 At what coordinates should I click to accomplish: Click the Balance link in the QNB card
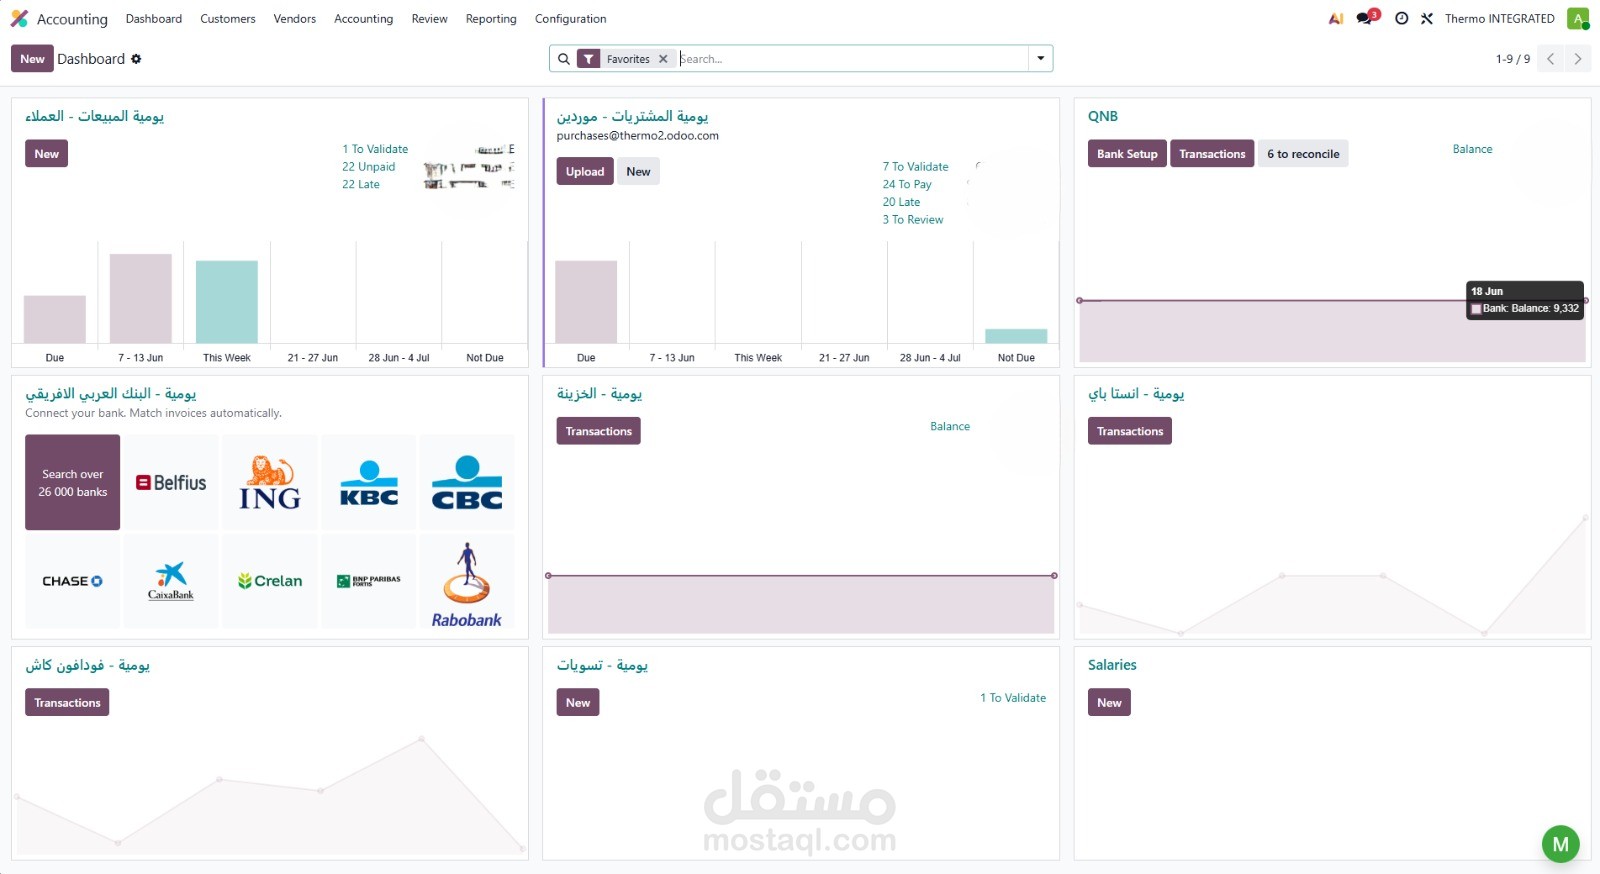coord(1472,149)
